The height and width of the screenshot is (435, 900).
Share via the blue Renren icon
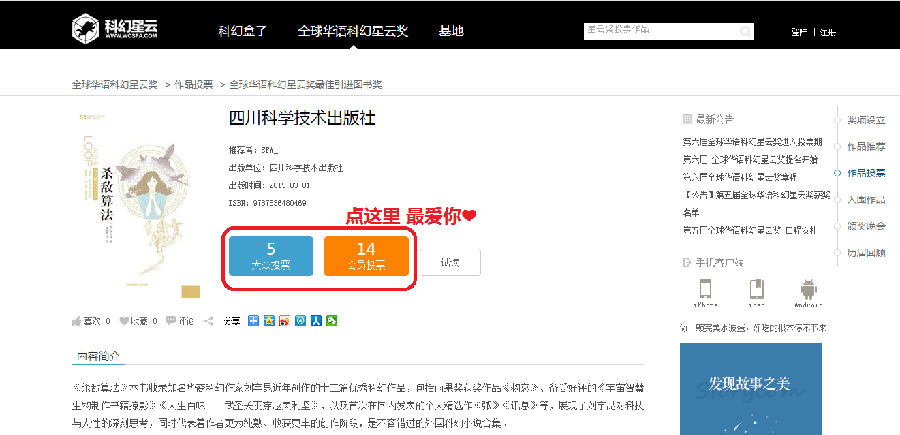(316, 321)
